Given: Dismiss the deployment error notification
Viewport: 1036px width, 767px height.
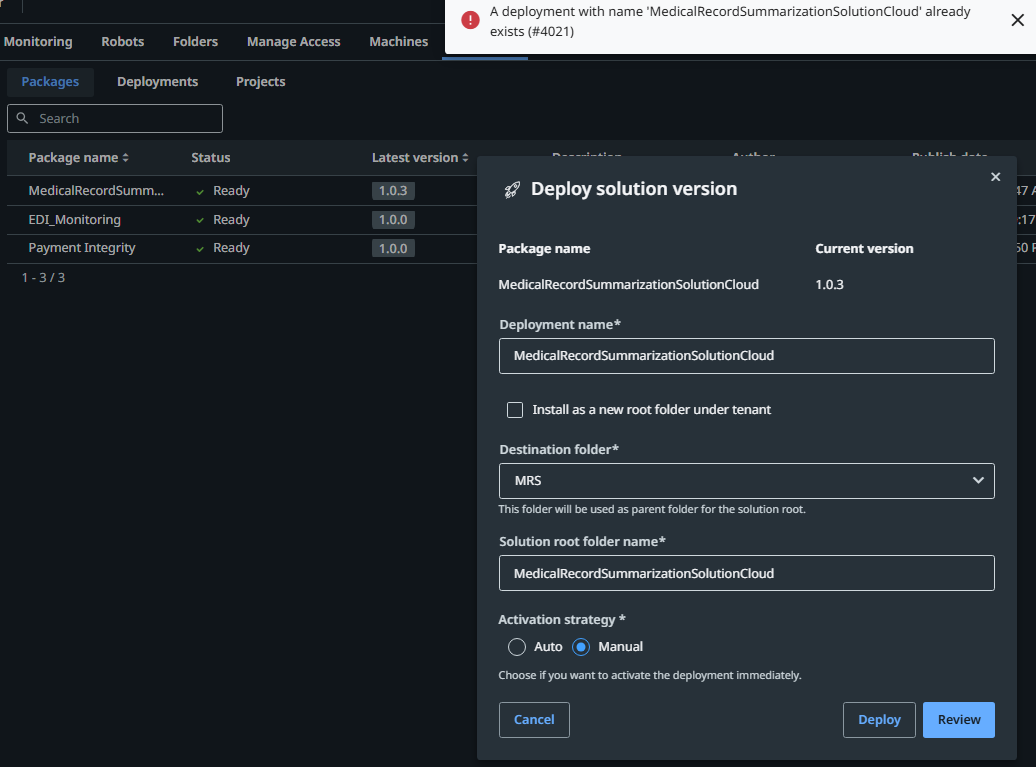Looking at the screenshot, I should (1017, 20).
